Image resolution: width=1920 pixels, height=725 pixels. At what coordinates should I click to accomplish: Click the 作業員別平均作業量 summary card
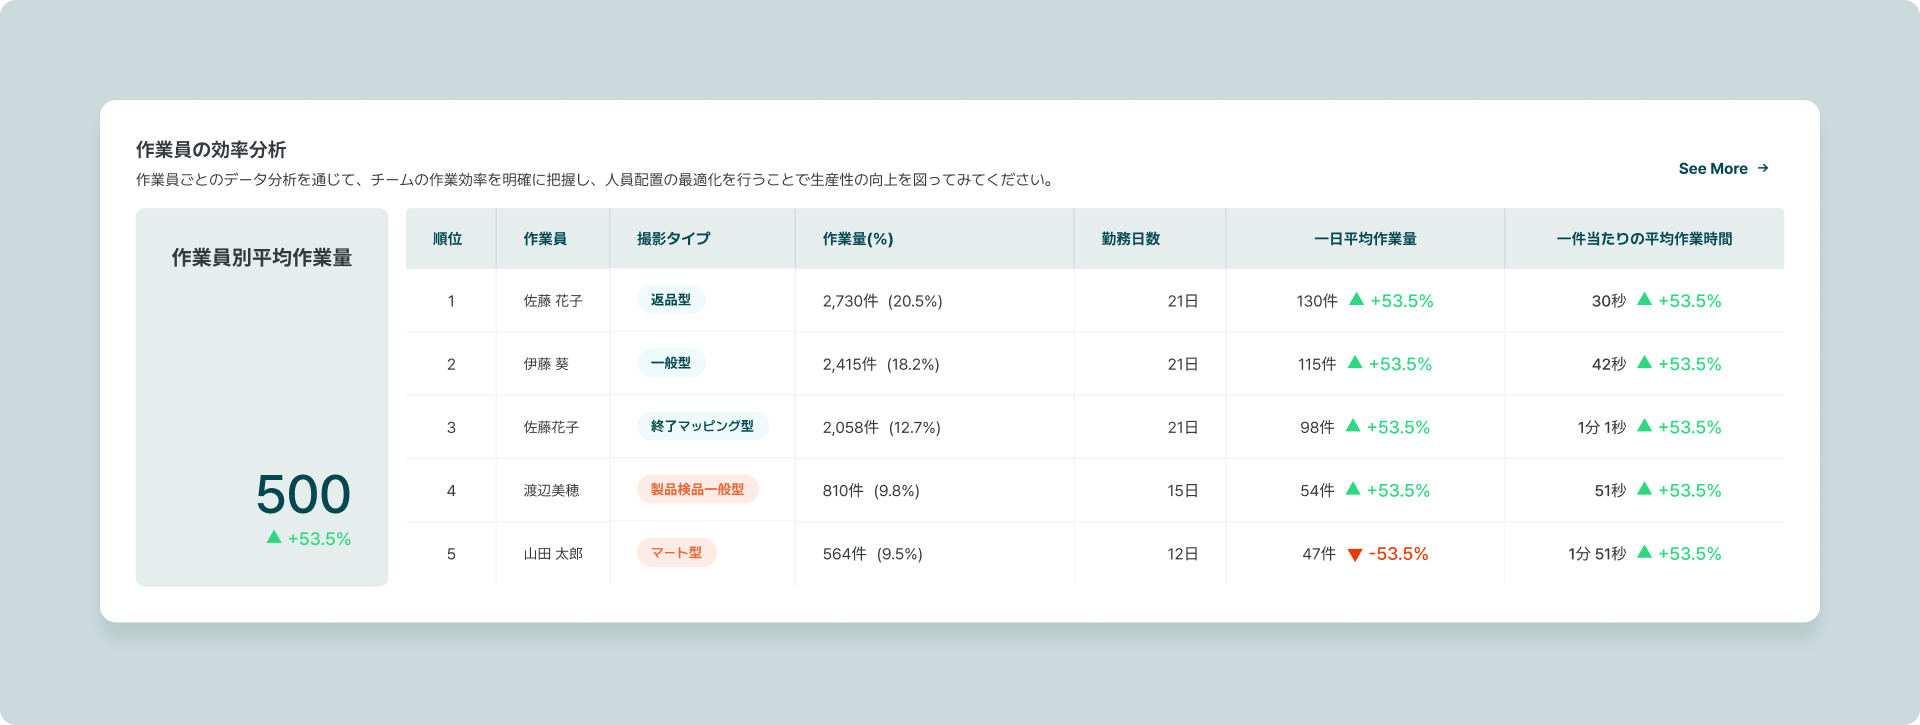(262, 397)
